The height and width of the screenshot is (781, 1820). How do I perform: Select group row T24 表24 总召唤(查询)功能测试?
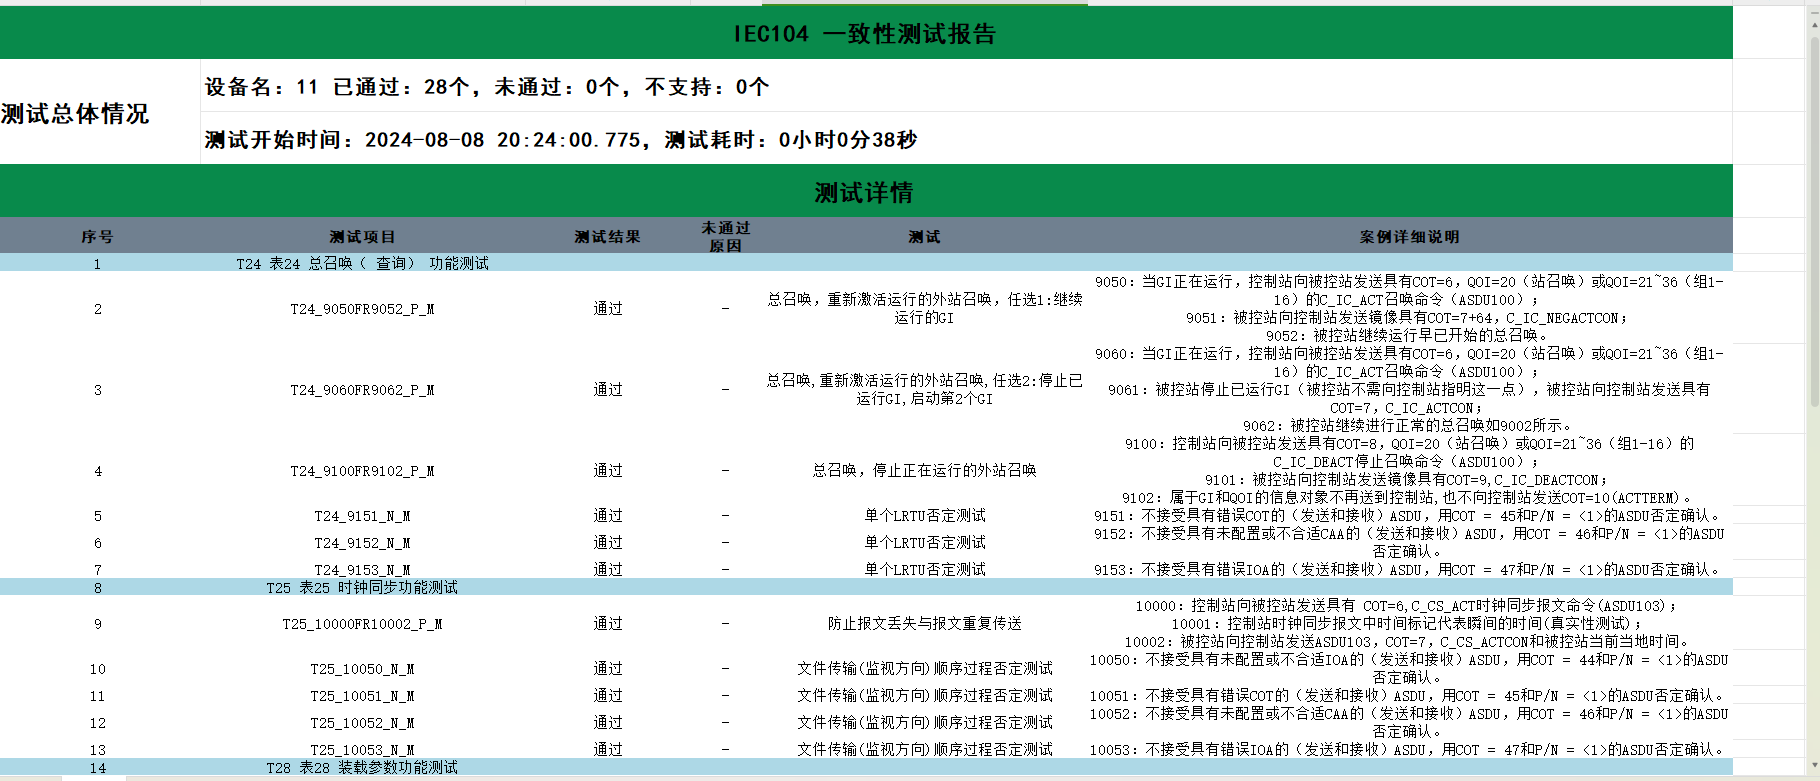[866, 263]
